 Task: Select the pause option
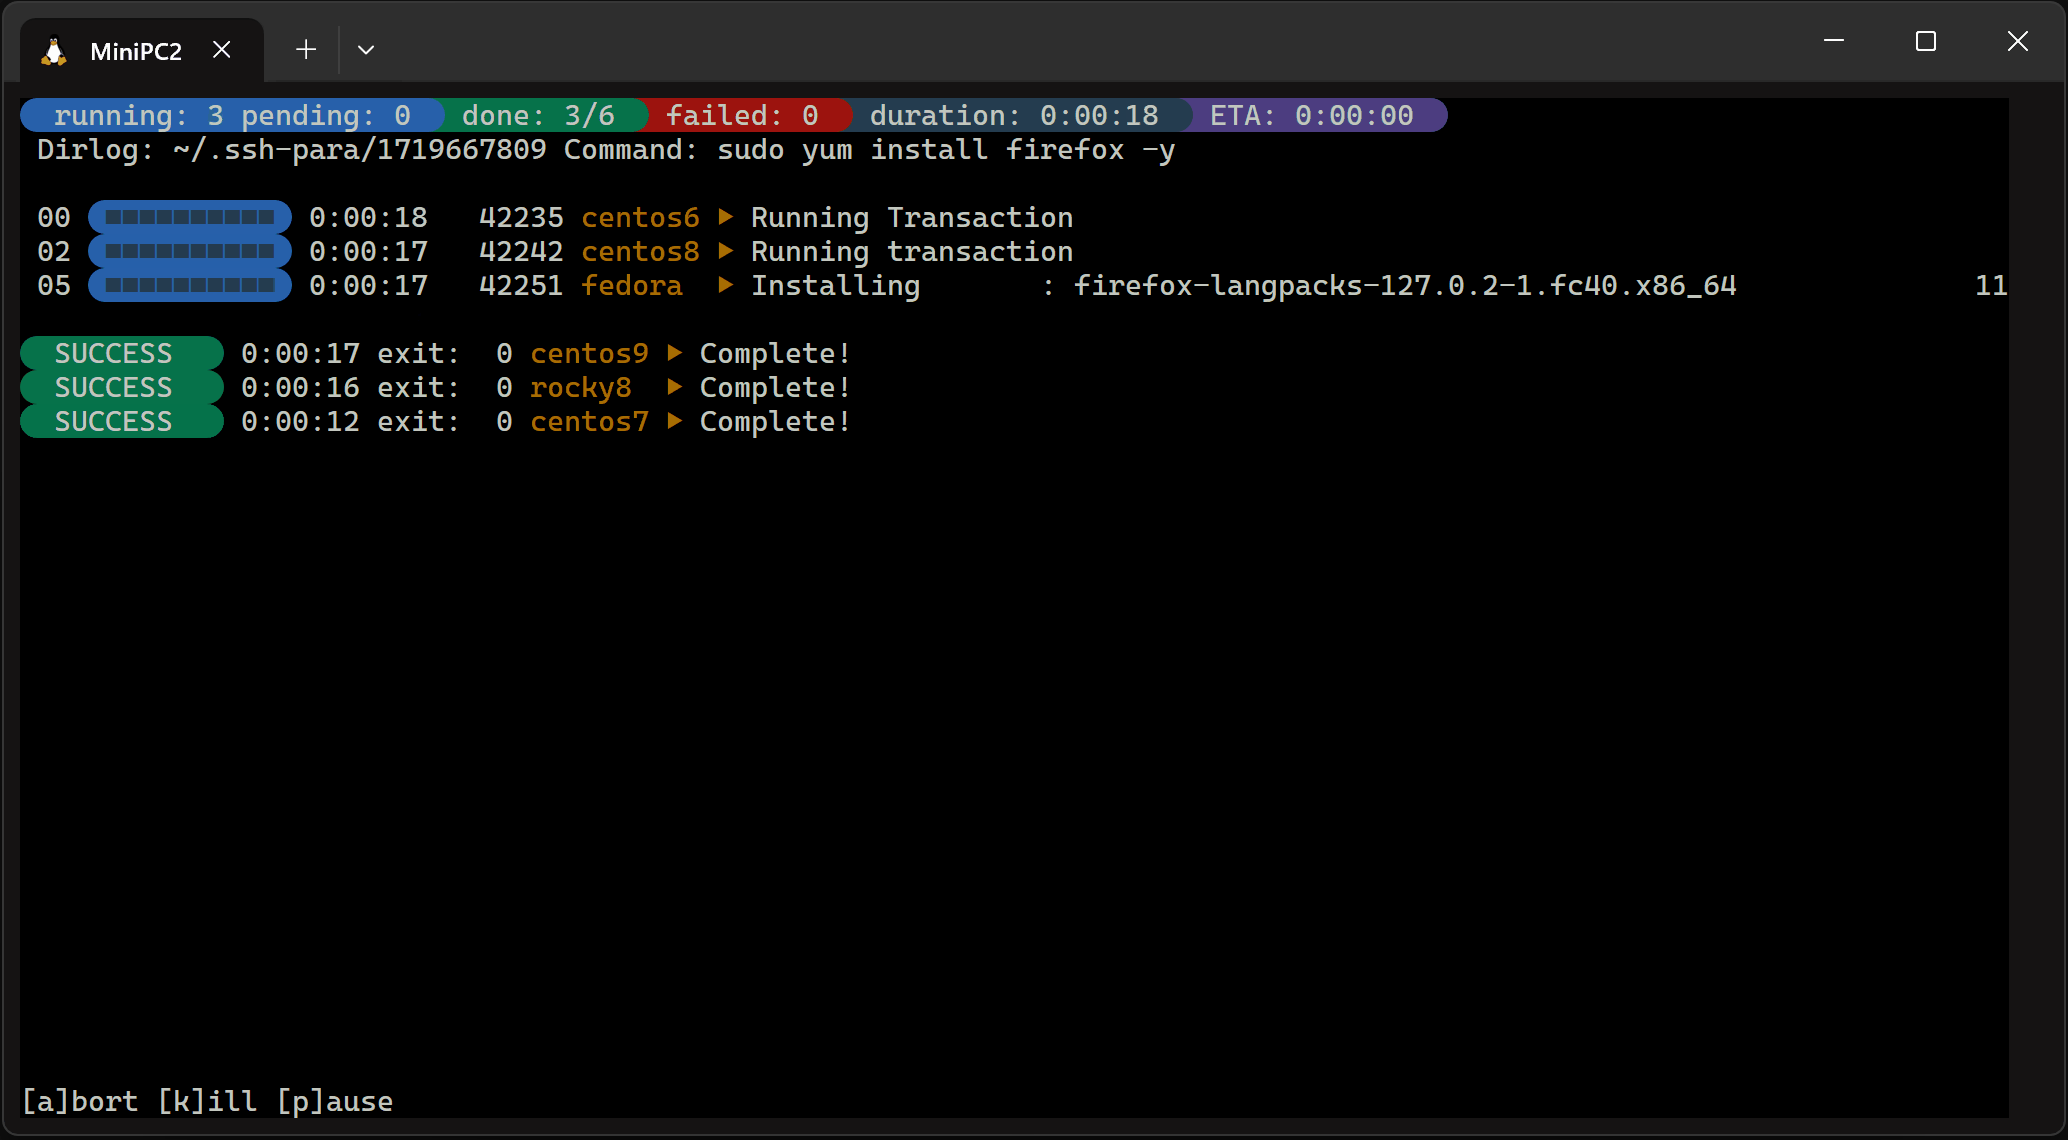pyautogui.click(x=333, y=1101)
